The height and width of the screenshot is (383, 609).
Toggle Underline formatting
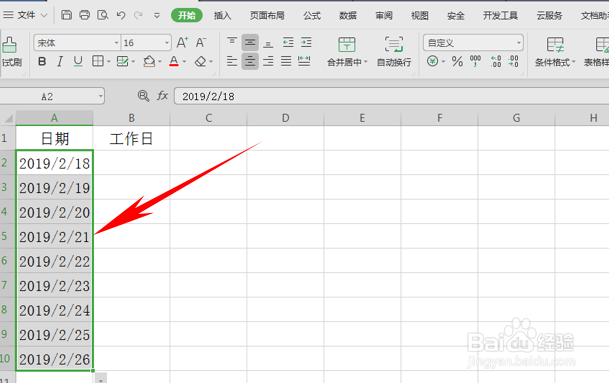point(78,61)
